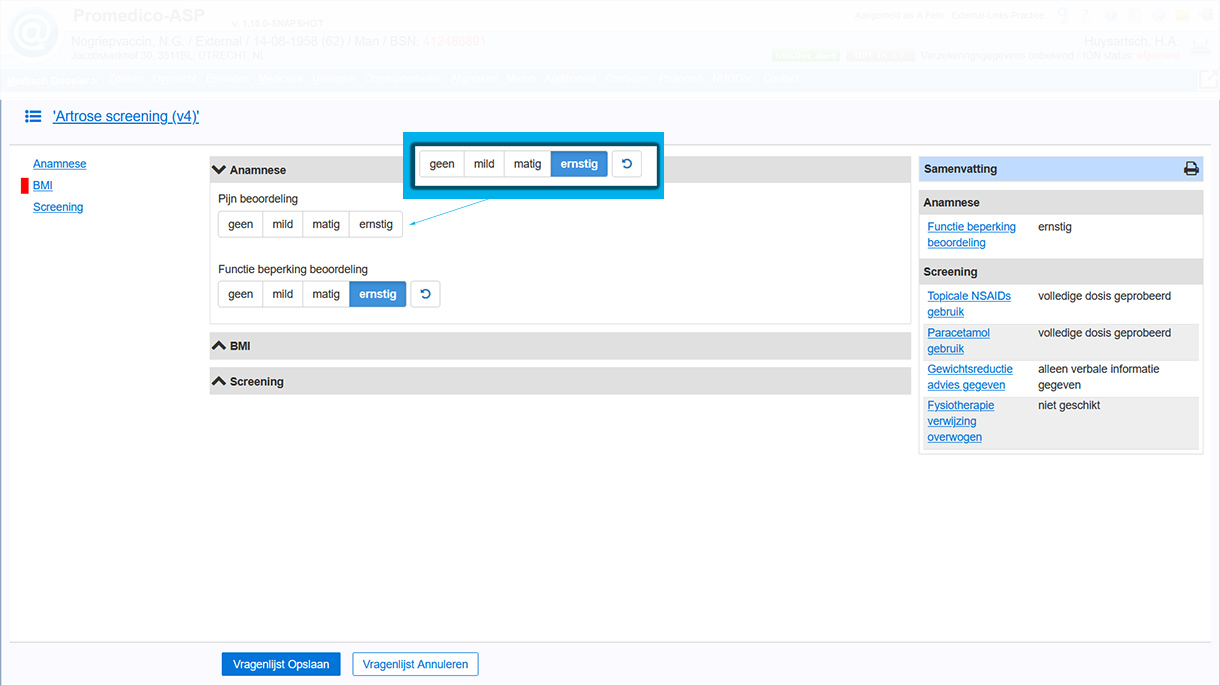Go to Screening in the left navigation

point(58,207)
